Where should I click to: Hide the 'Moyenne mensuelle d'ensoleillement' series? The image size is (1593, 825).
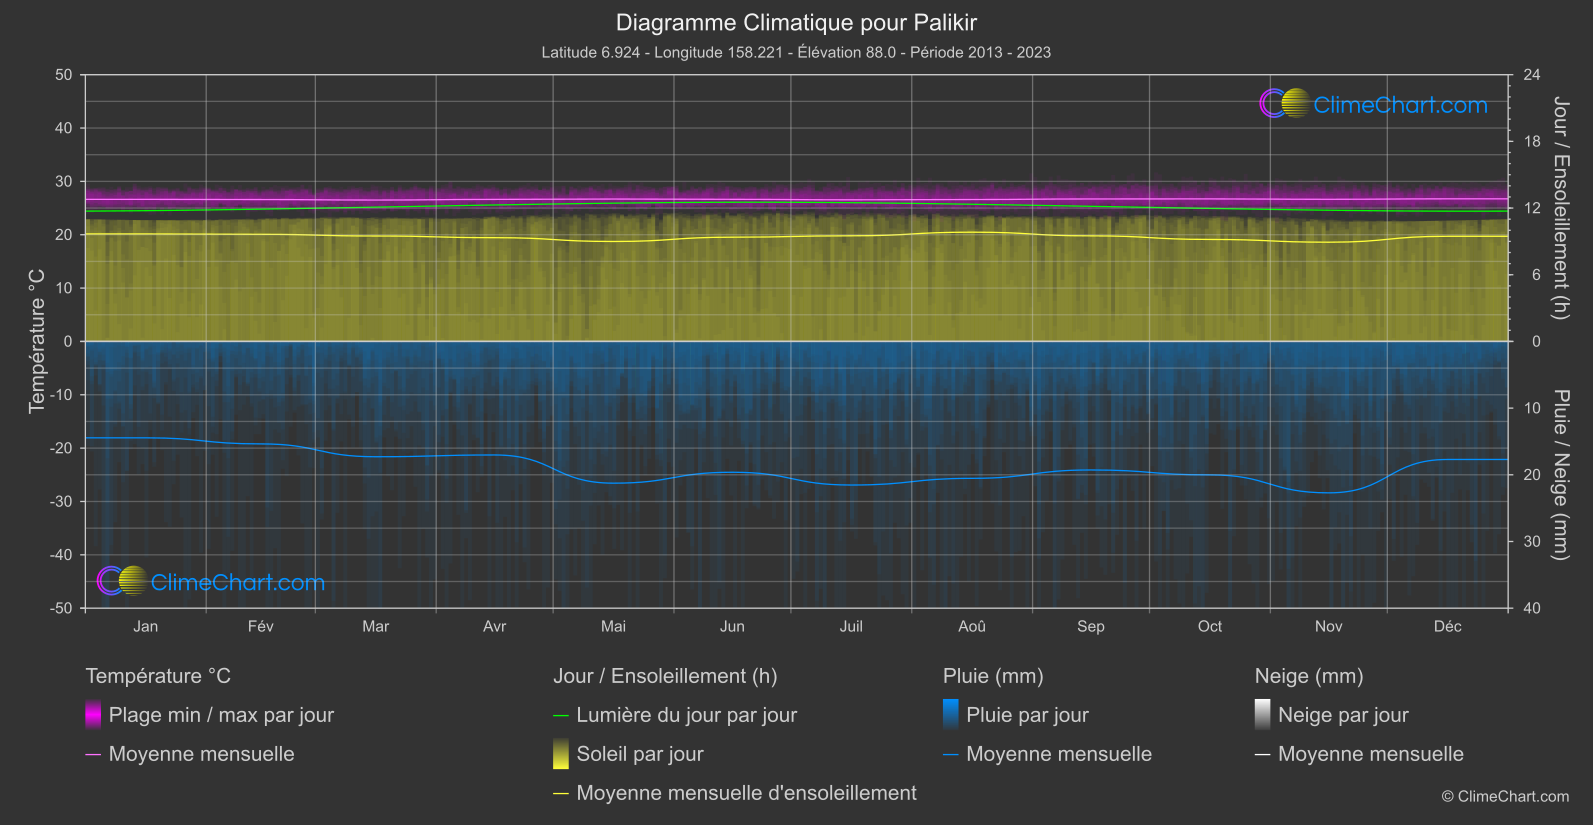tap(746, 793)
